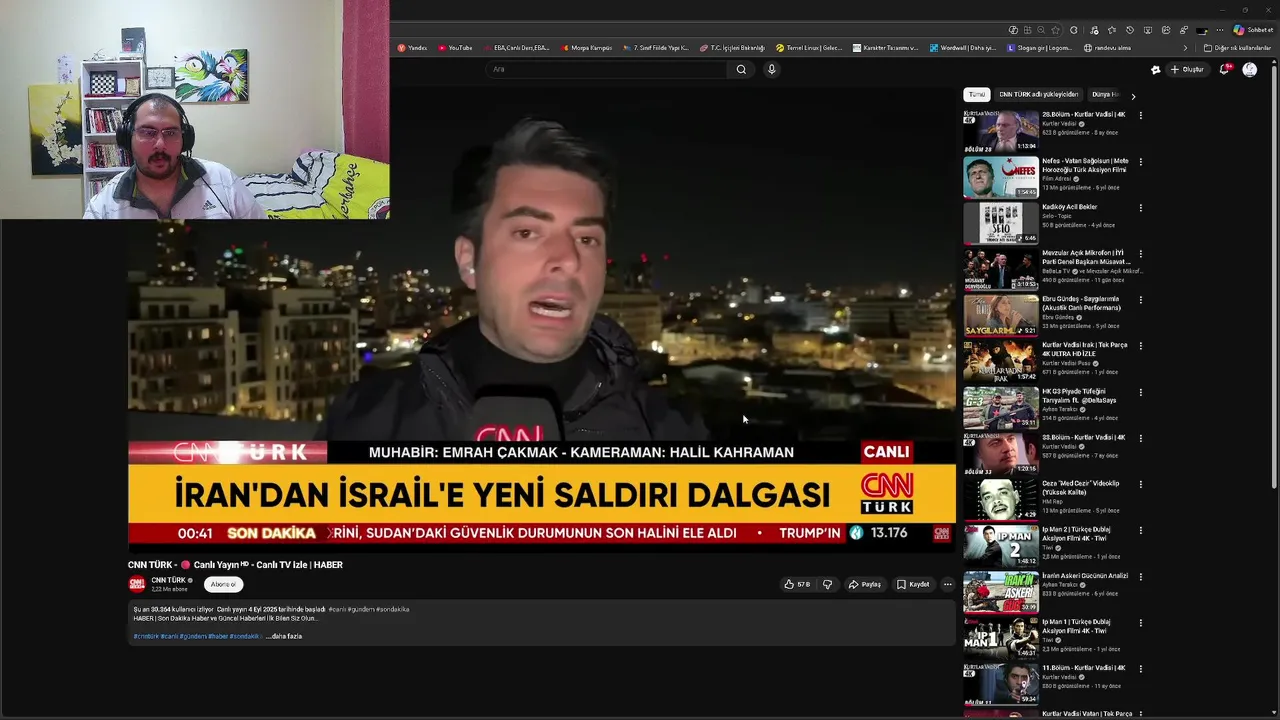
Task: Dislike the CNN TÜRK live video
Action: [x=827, y=584]
